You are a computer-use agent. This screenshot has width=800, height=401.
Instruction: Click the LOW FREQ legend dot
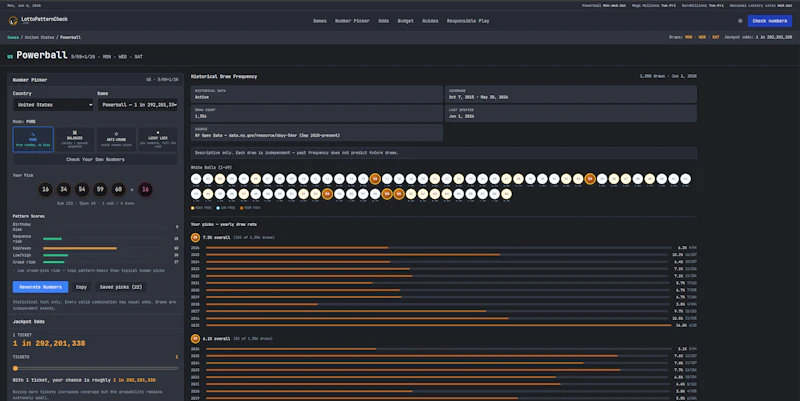pyautogui.click(x=218, y=208)
